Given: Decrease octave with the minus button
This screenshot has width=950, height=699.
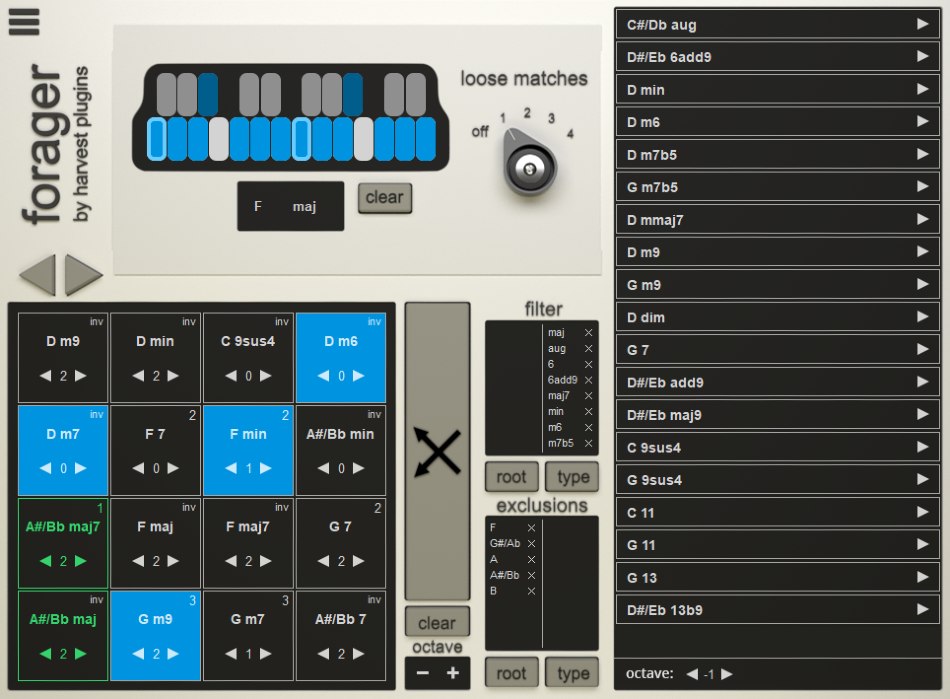Looking at the screenshot, I should [422, 673].
